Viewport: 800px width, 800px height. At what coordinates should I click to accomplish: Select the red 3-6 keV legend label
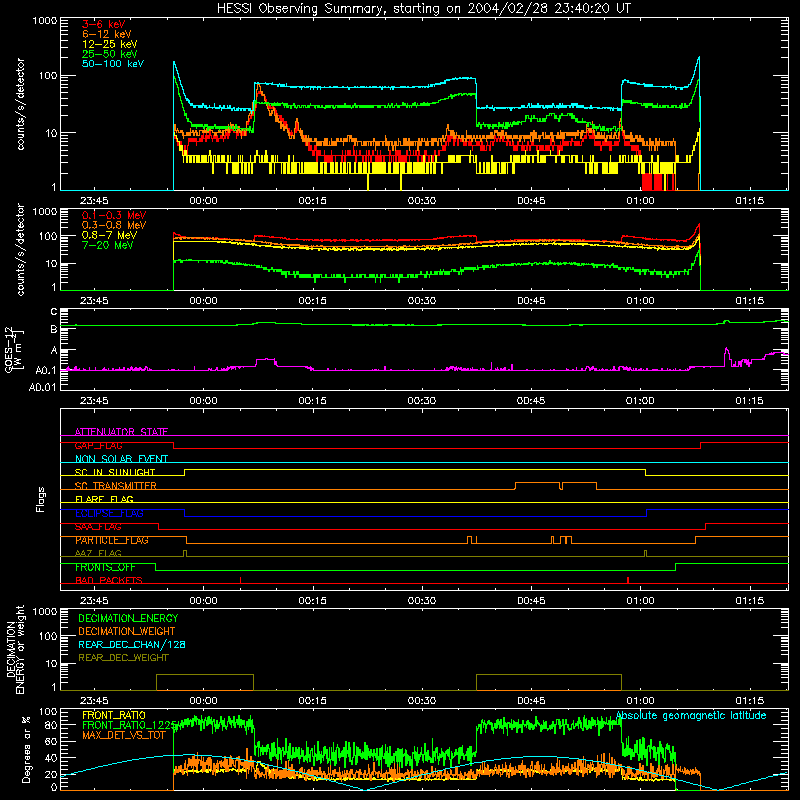pos(104,24)
